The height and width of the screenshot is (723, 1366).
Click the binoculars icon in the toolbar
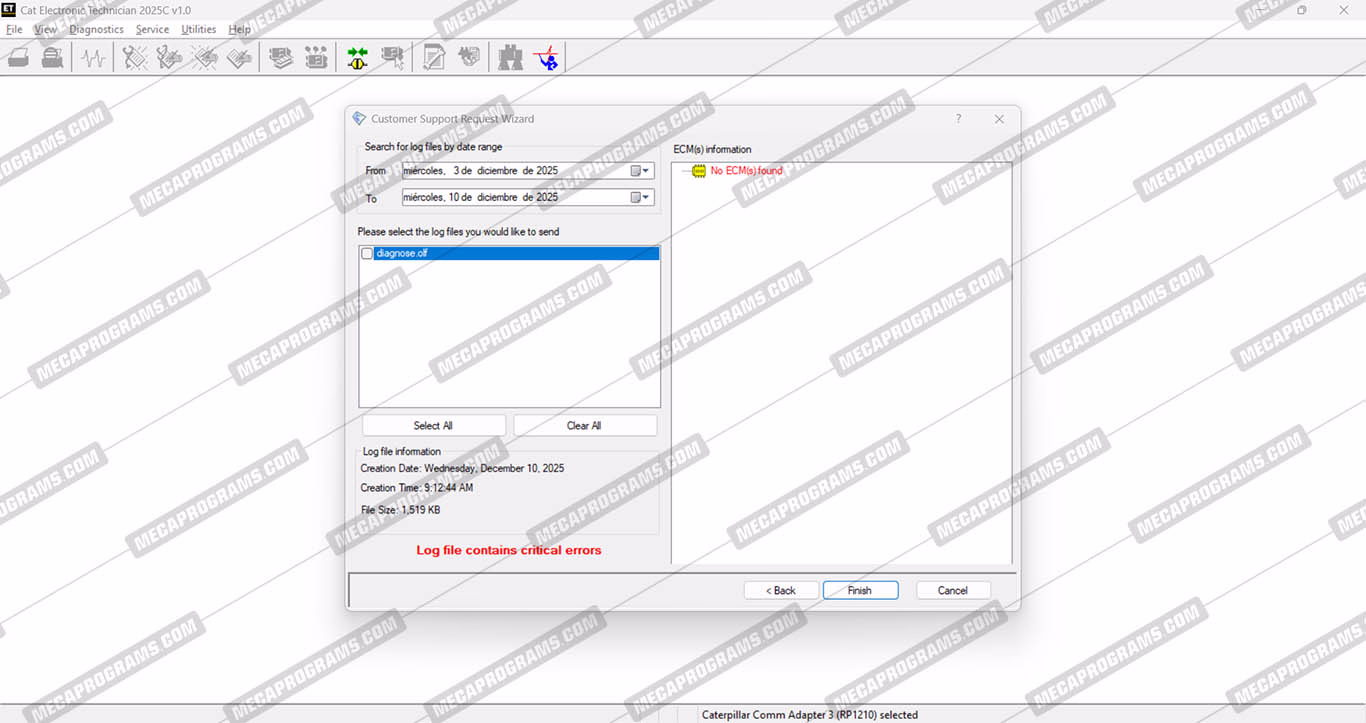(x=510, y=58)
